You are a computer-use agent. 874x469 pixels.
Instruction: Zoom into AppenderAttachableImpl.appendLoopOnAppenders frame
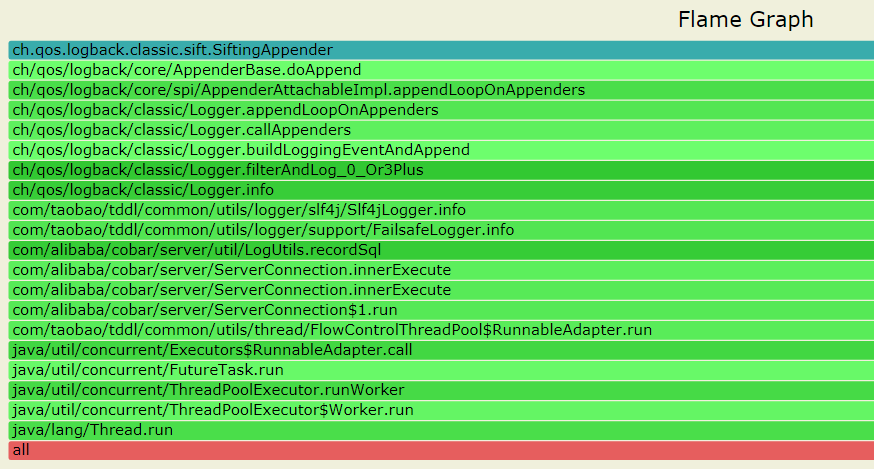coord(441,90)
